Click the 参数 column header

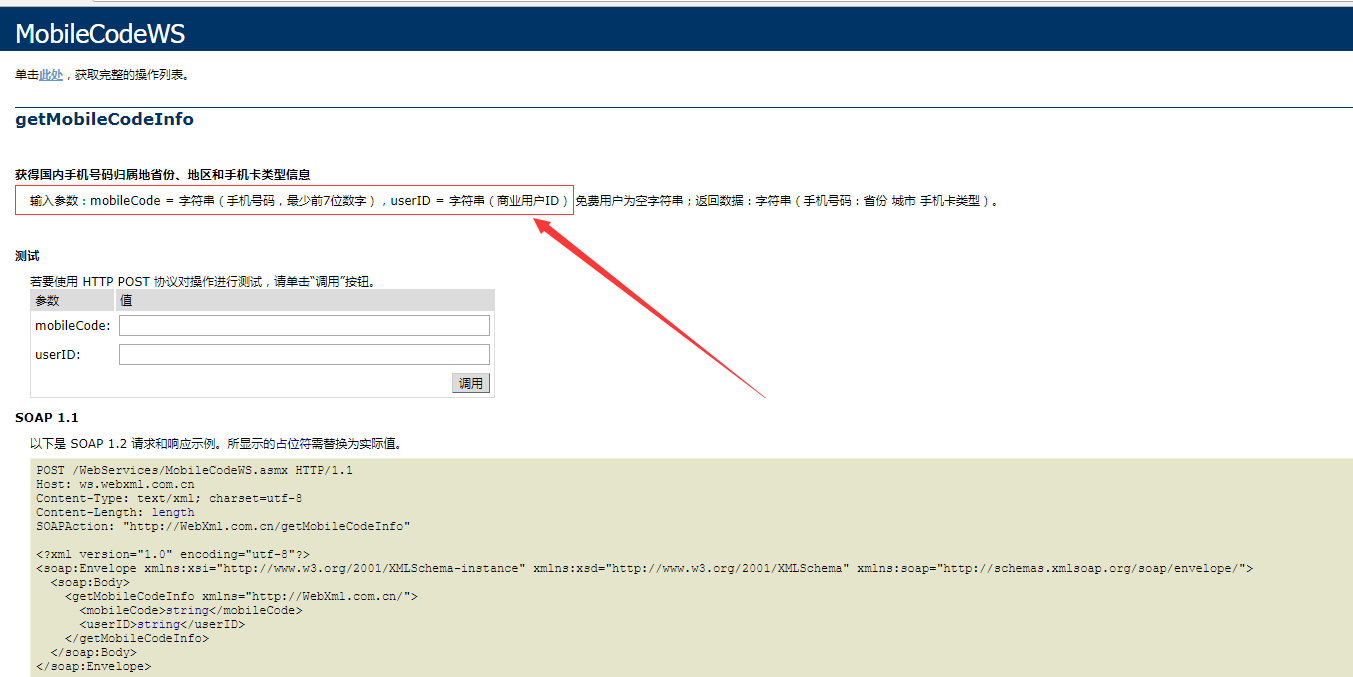point(48,300)
